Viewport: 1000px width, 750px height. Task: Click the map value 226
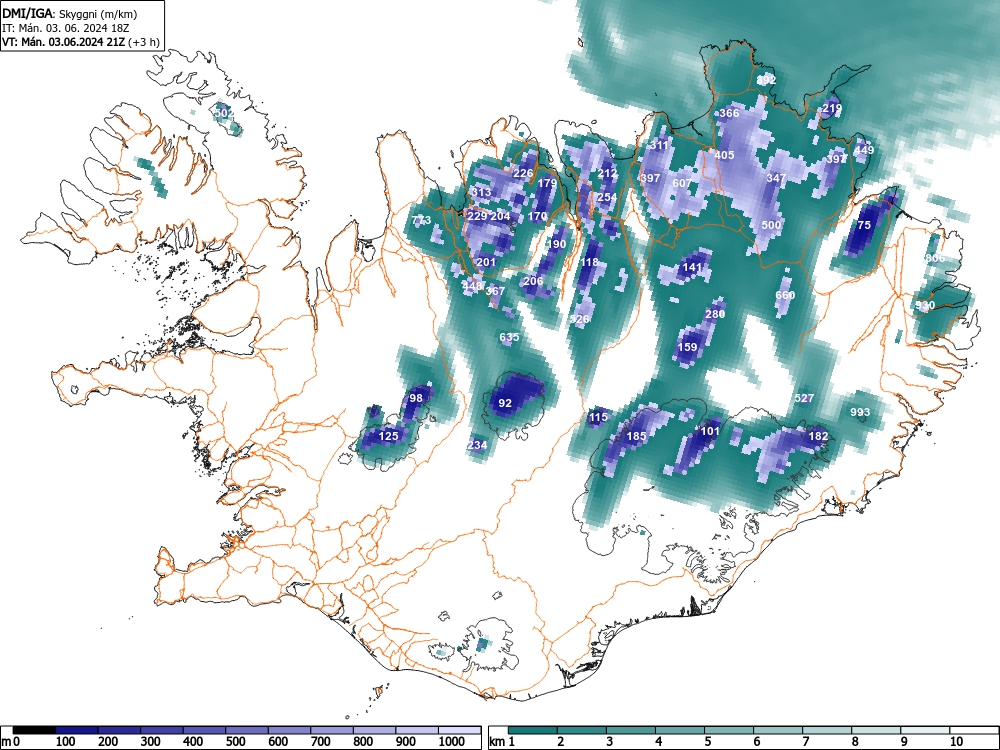[523, 173]
